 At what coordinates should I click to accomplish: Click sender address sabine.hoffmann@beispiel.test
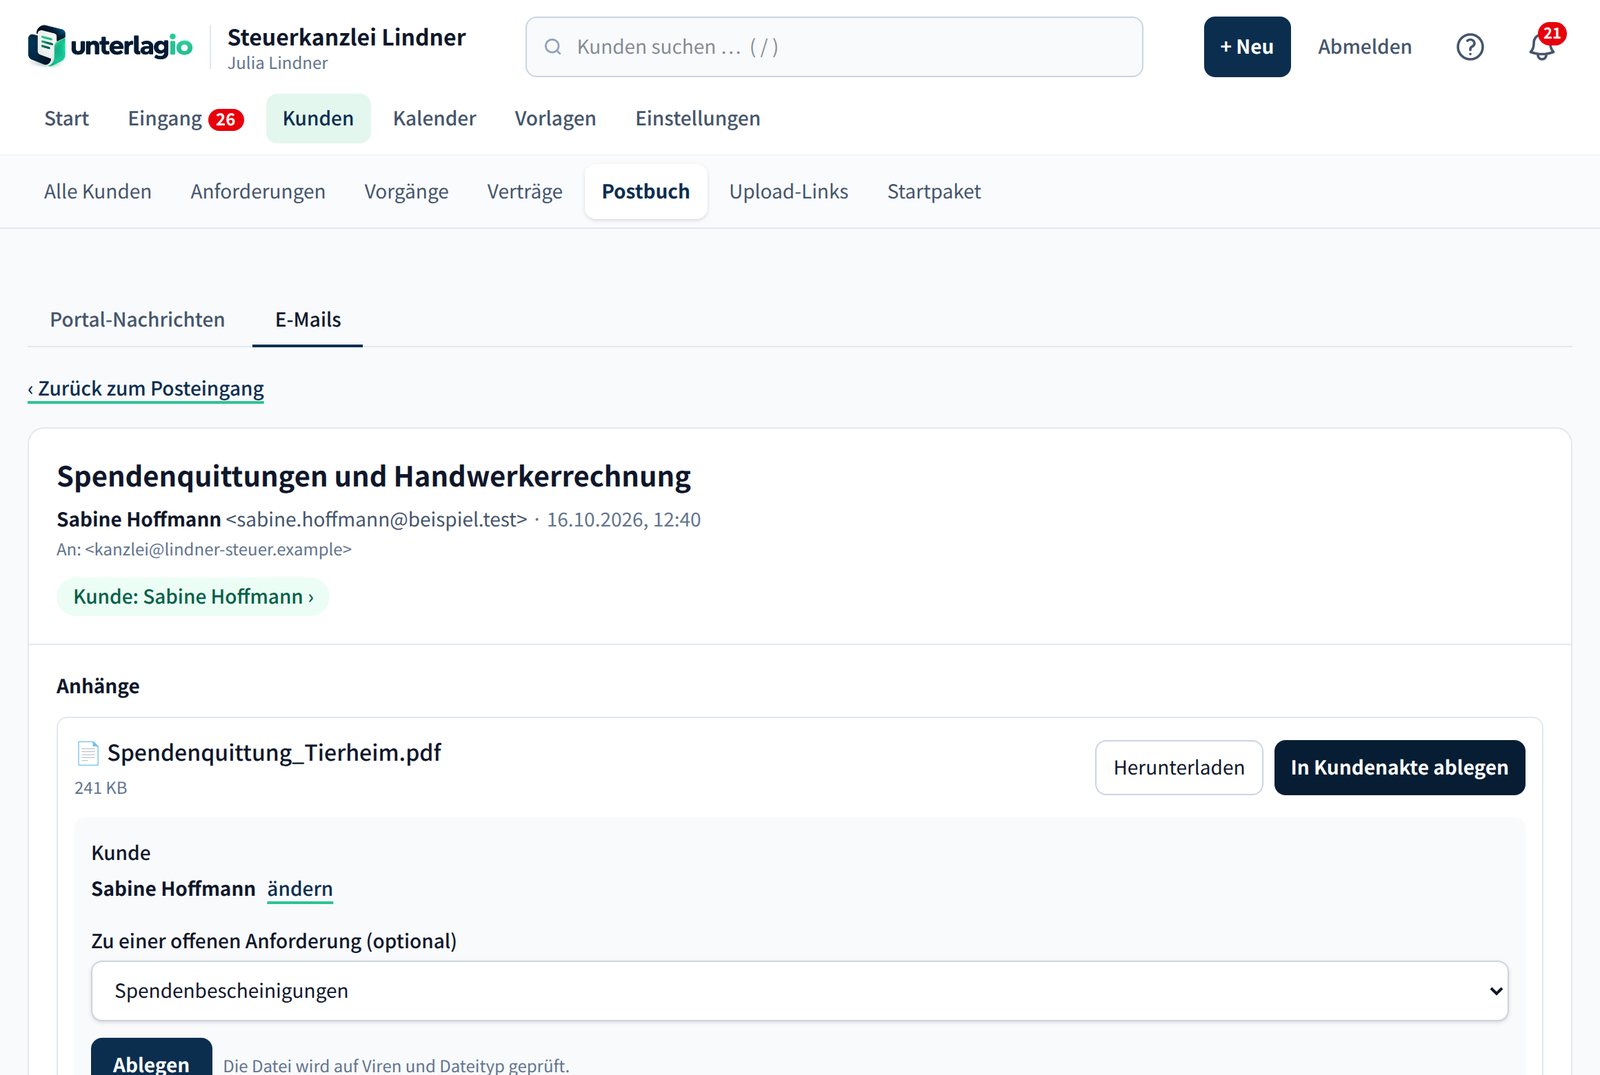coord(376,520)
